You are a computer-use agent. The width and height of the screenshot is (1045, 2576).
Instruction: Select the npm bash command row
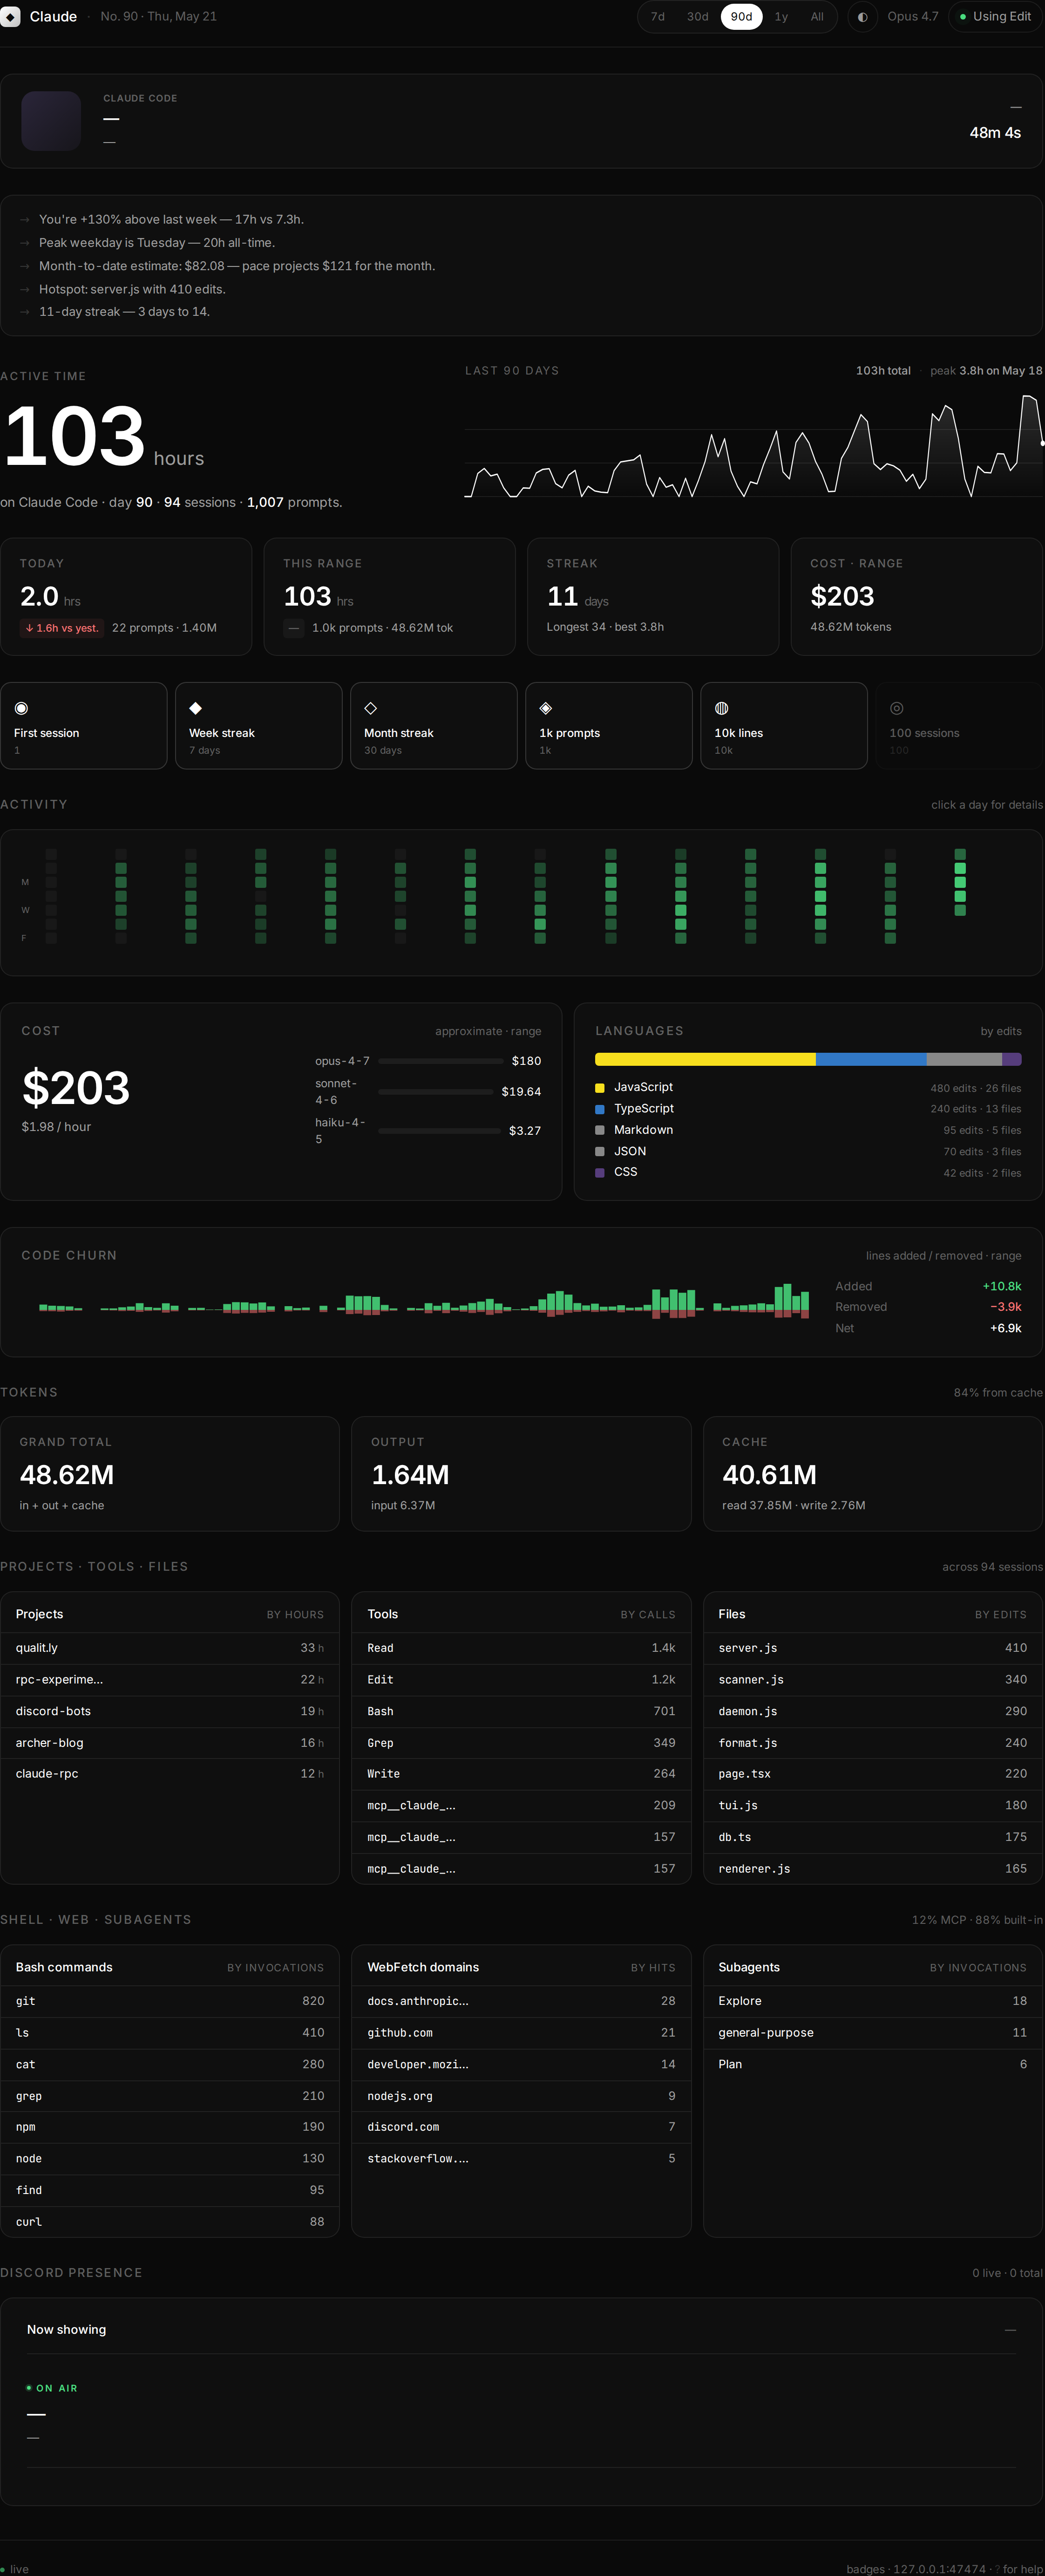[x=170, y=2127]
